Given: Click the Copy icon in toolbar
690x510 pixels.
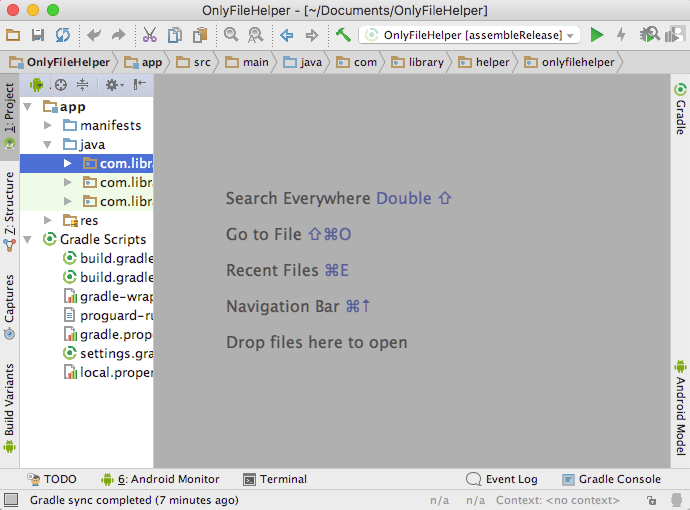Looking at the screenshot, I should 175,35.
